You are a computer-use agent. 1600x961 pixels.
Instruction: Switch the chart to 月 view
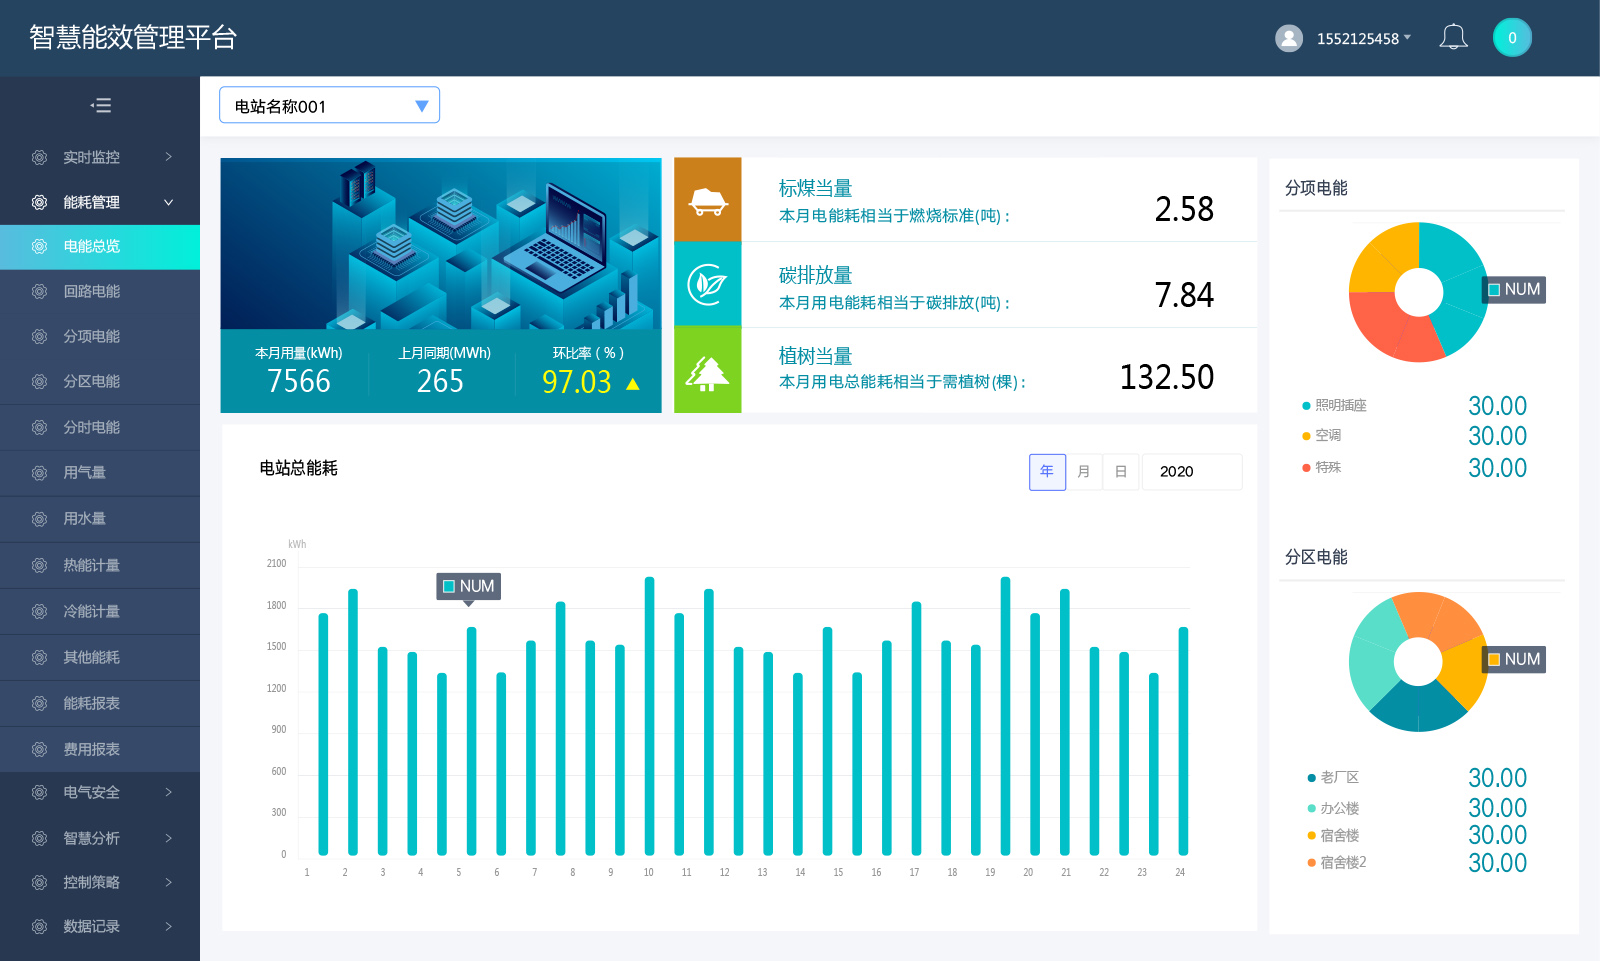point(1084,472)
